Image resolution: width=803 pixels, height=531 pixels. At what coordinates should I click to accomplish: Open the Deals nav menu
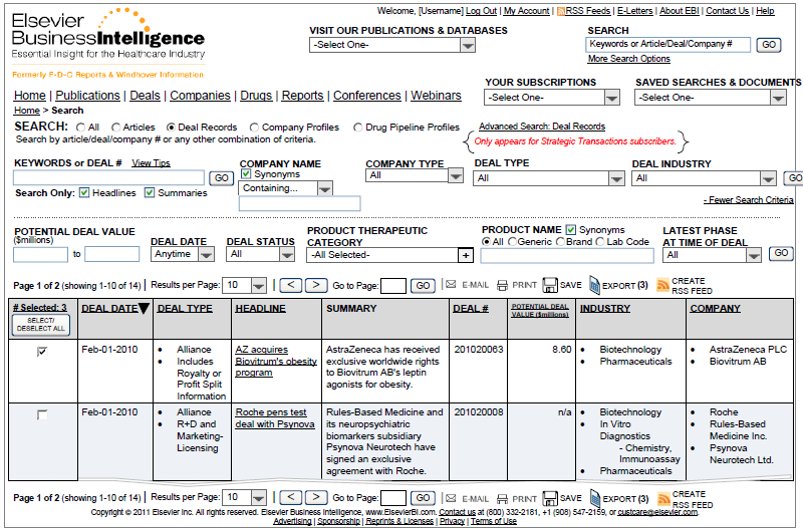[x=145, y=96]
